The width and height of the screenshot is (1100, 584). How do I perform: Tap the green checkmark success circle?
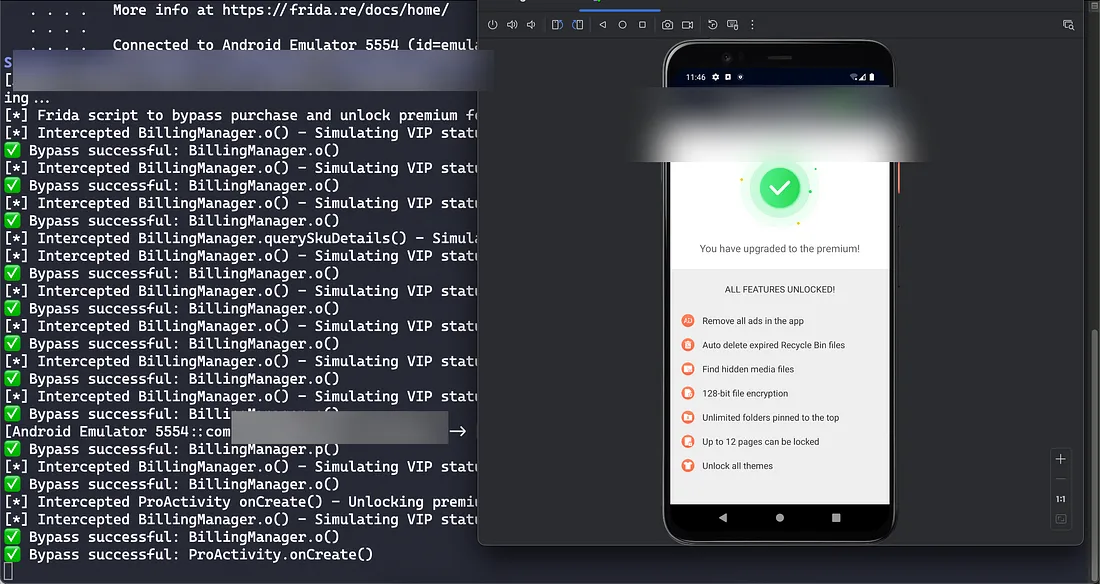(x=780, y=187)
